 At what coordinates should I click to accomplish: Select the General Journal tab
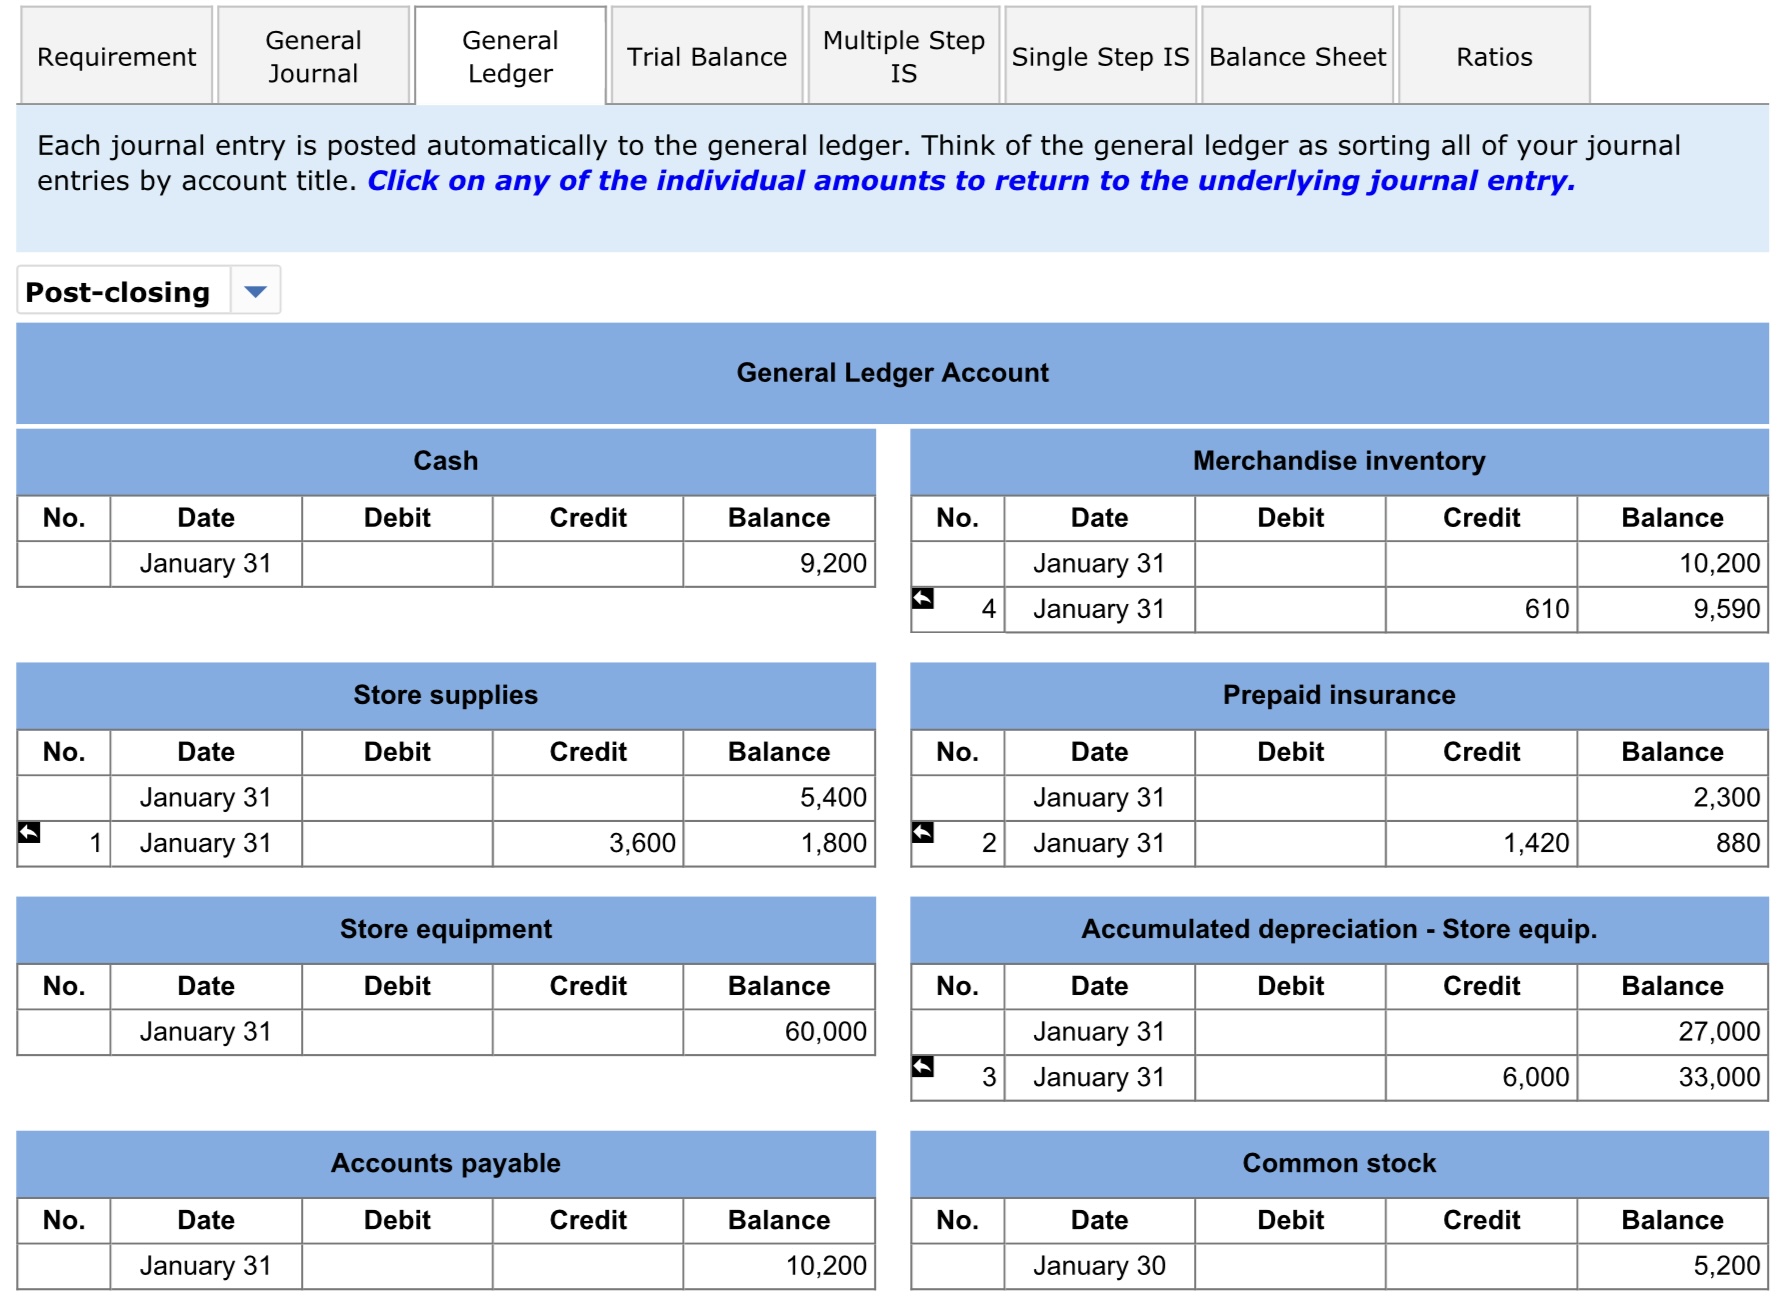coord(312,57)
